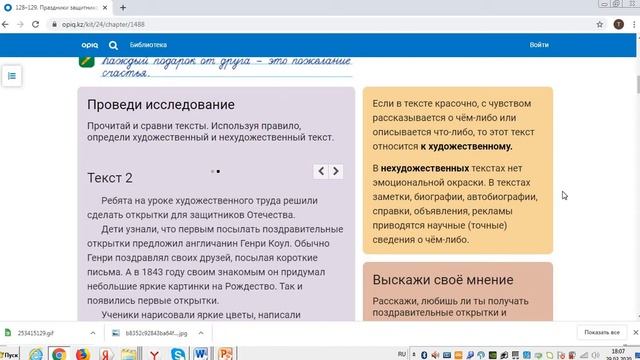This screenshot has width=640, height=360.
Task: Open a new browser tab
Action: pos(123,7)
